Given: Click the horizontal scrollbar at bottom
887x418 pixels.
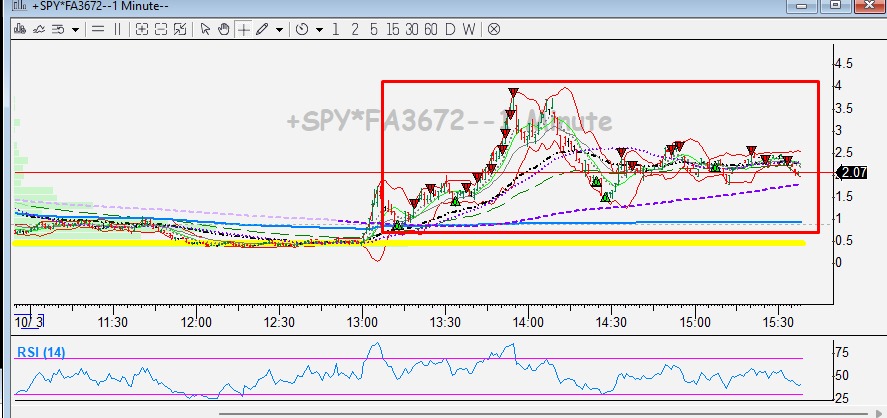Looking at the screenshot, I should click(541, 414).
